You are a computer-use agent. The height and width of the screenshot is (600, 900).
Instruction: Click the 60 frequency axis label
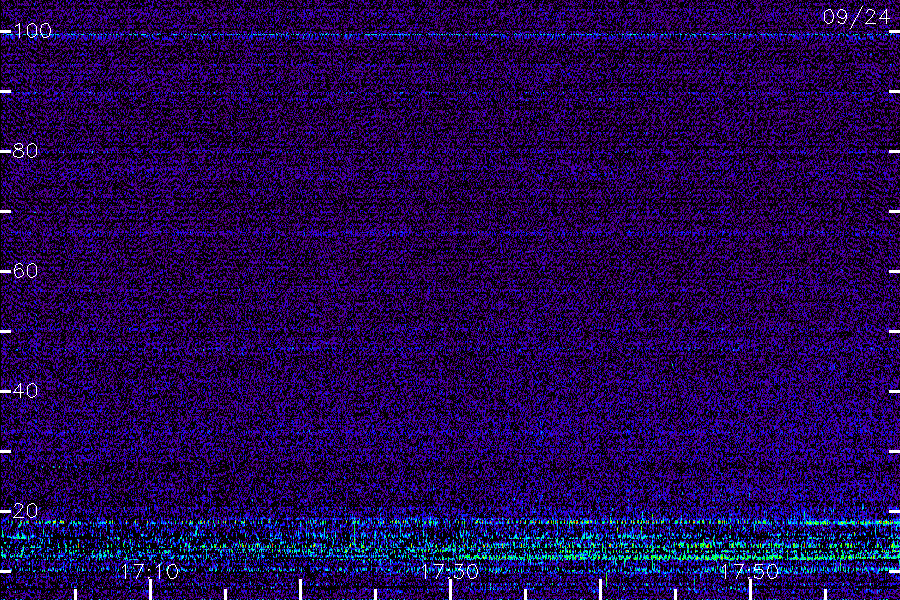click(x=25, y=270)
